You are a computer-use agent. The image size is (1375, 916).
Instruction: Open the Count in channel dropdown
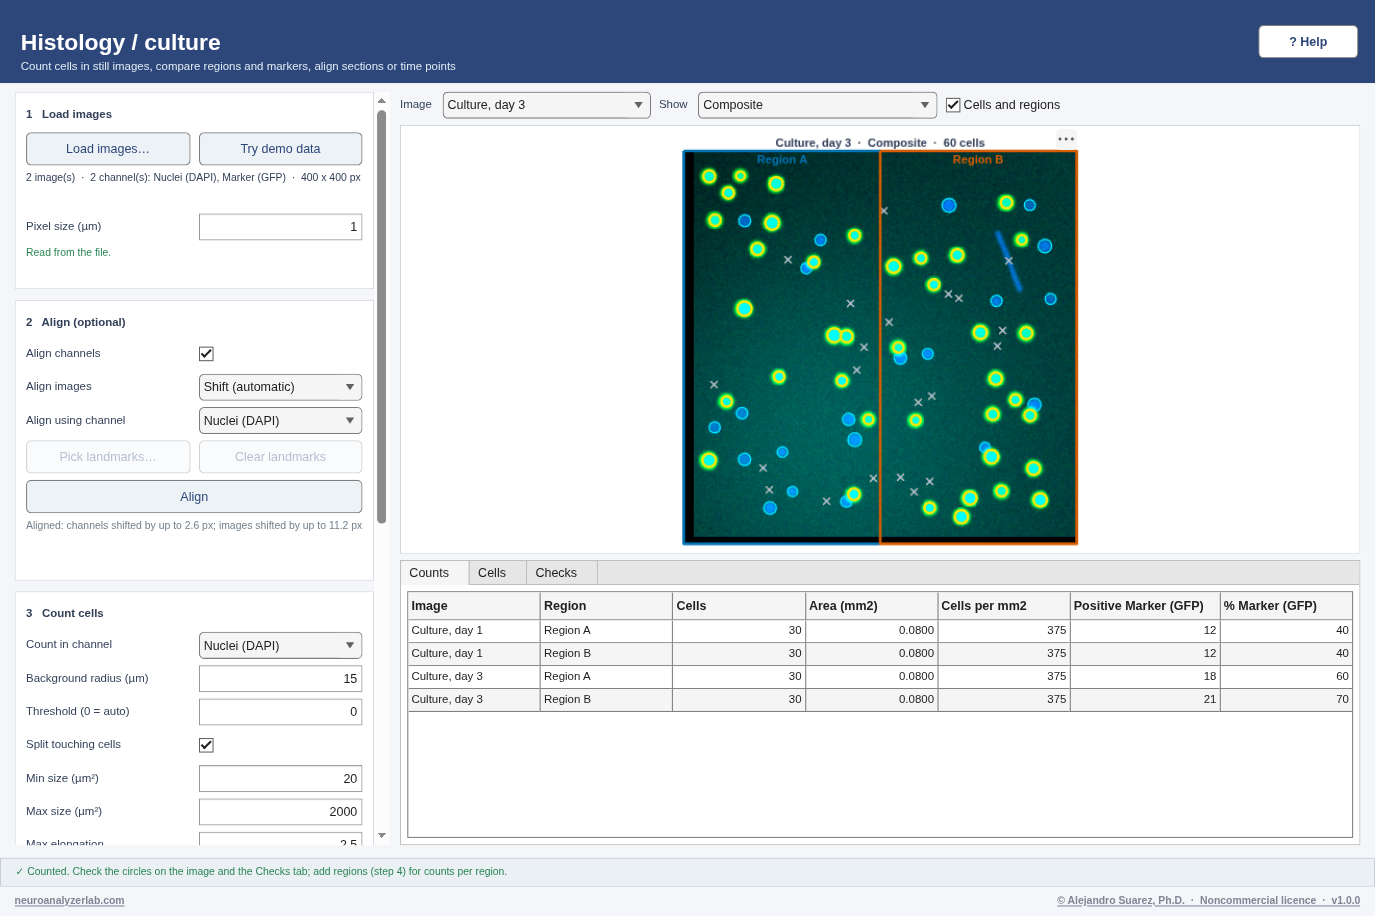[x=280, y=646]
